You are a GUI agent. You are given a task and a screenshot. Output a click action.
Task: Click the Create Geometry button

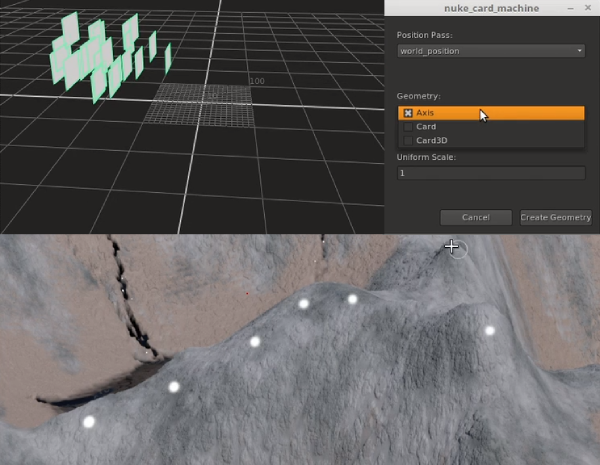pos(556,217)
